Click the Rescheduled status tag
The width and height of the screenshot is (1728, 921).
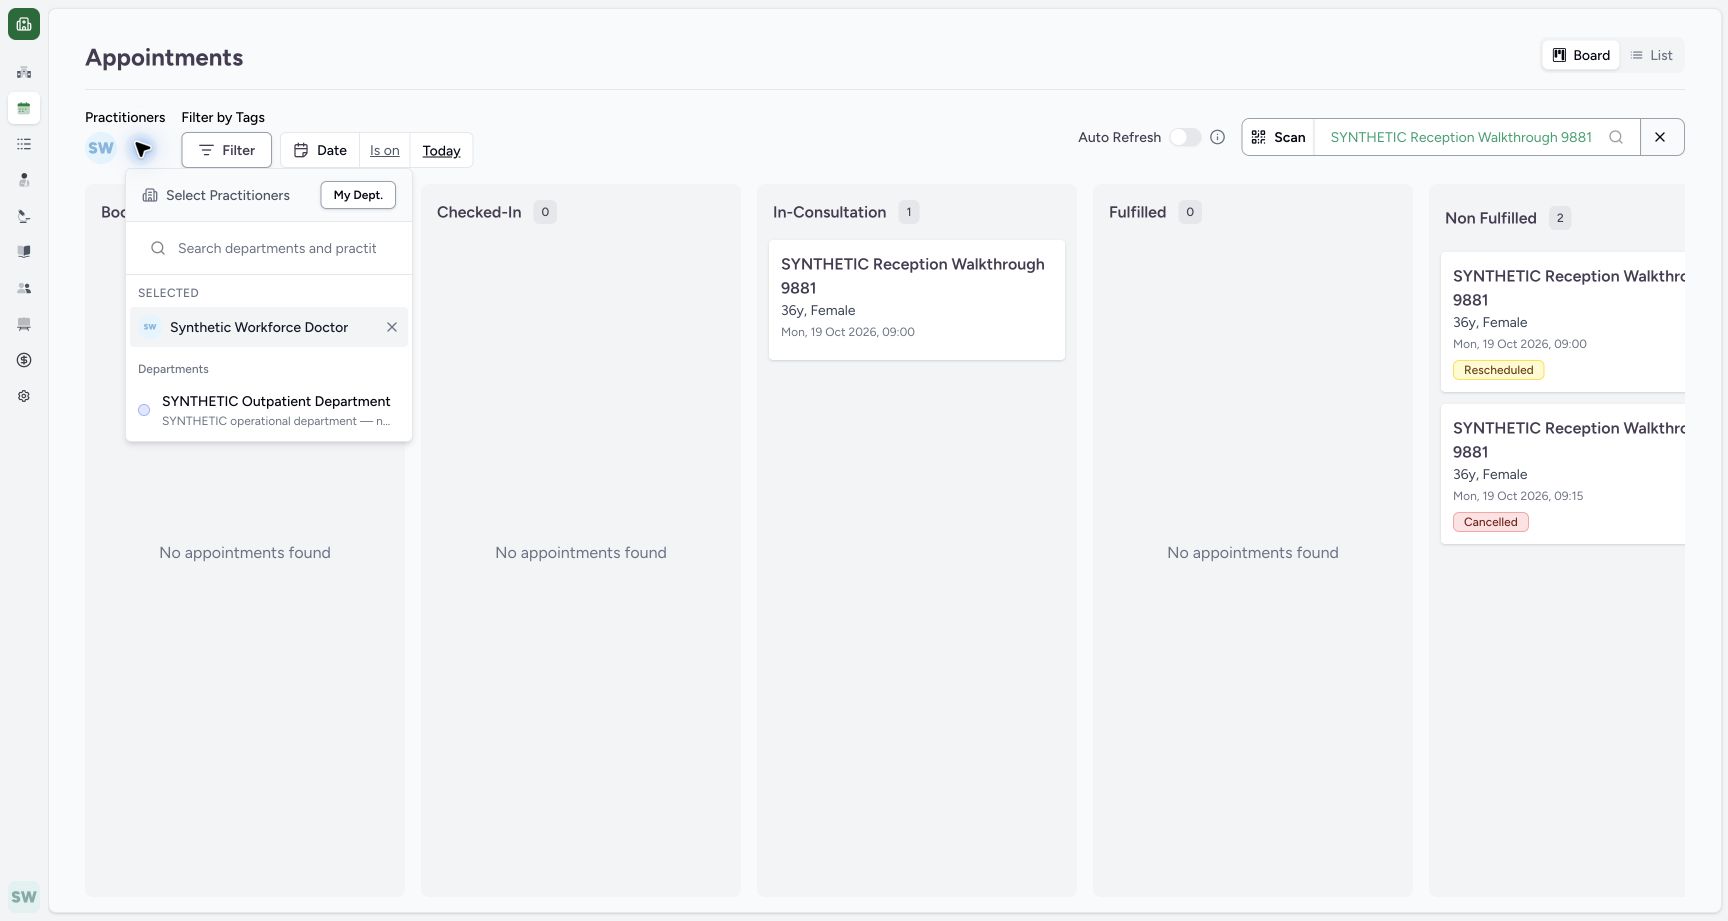[x=1498, y=370]
